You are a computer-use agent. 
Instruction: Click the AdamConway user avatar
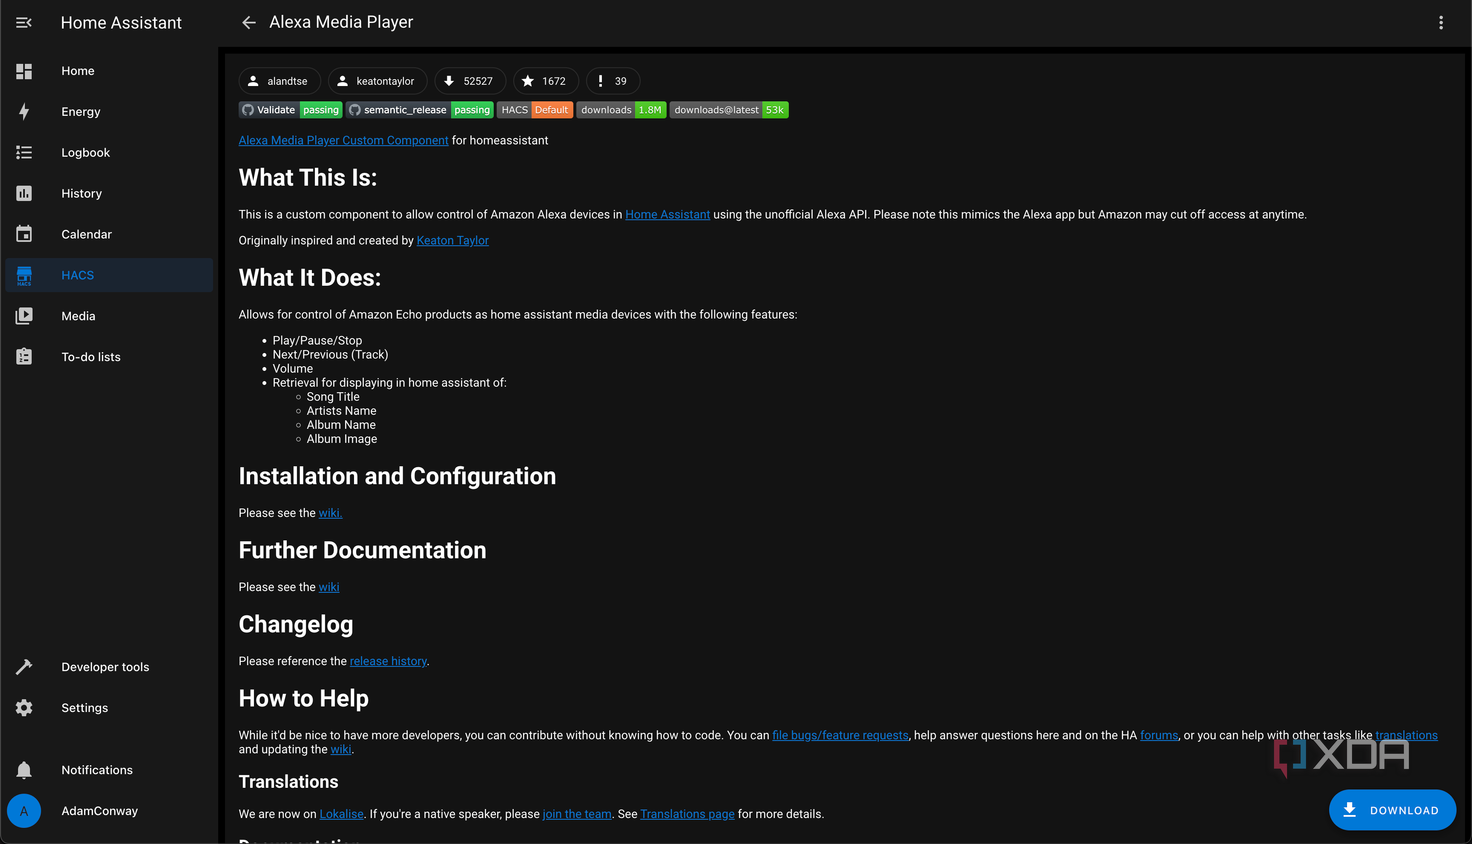[24, 811]
